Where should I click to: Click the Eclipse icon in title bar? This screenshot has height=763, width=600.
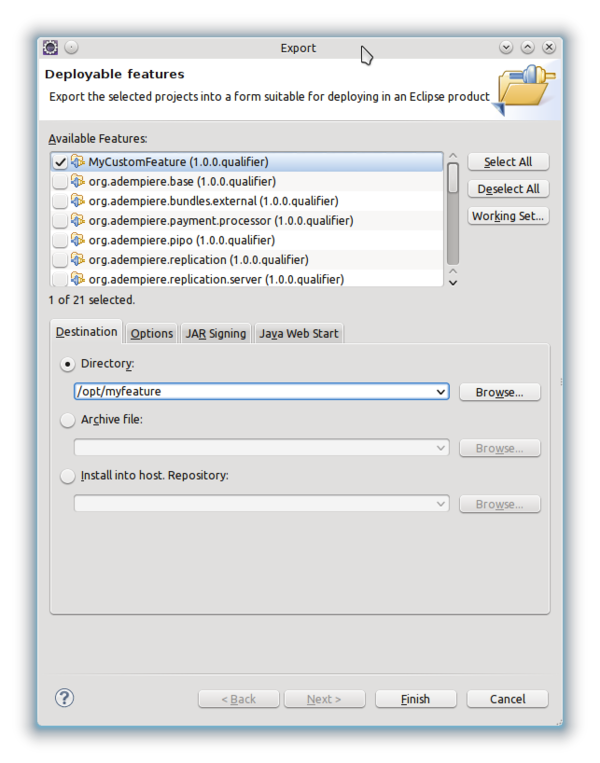[x=50, y=48]
